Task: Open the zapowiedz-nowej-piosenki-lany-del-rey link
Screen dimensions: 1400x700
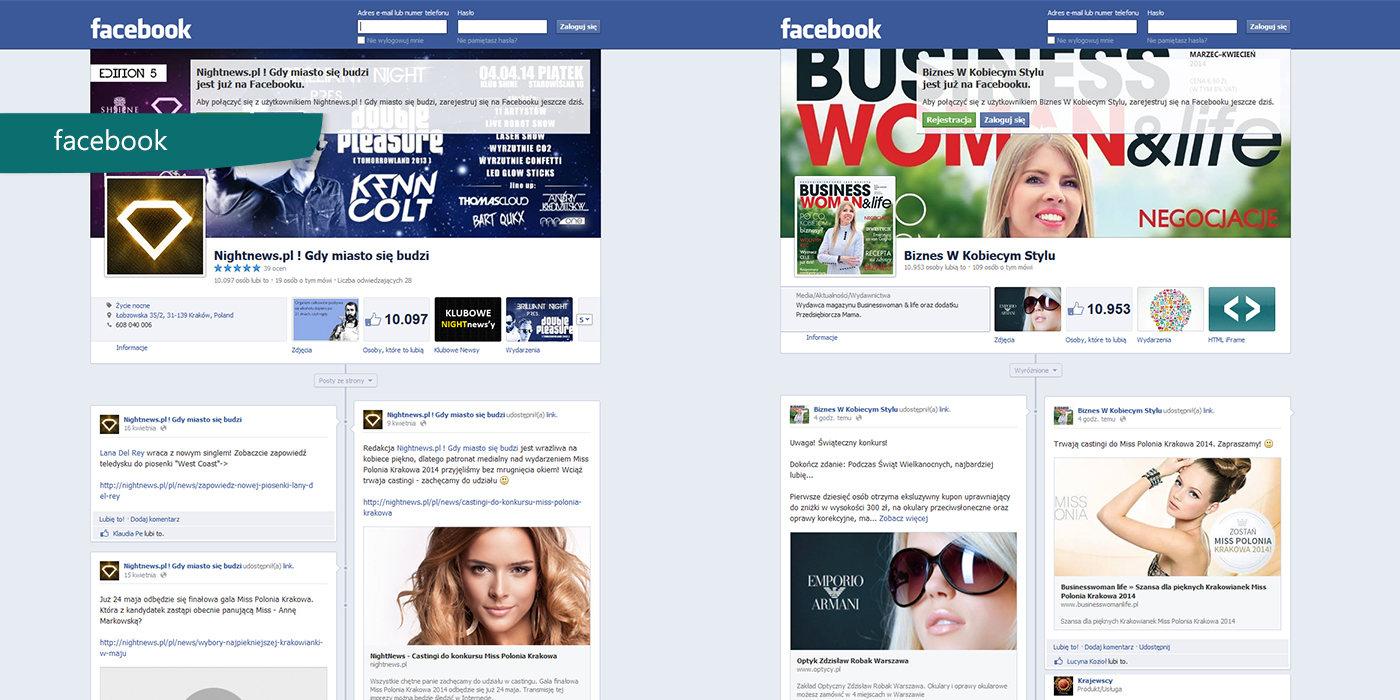Action: 206,490
